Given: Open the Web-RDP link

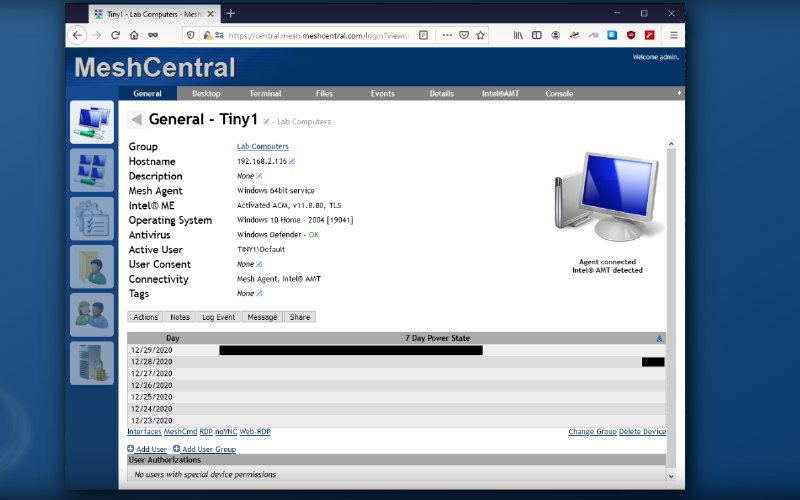Looking at the screenshot, I should (255, 432).
